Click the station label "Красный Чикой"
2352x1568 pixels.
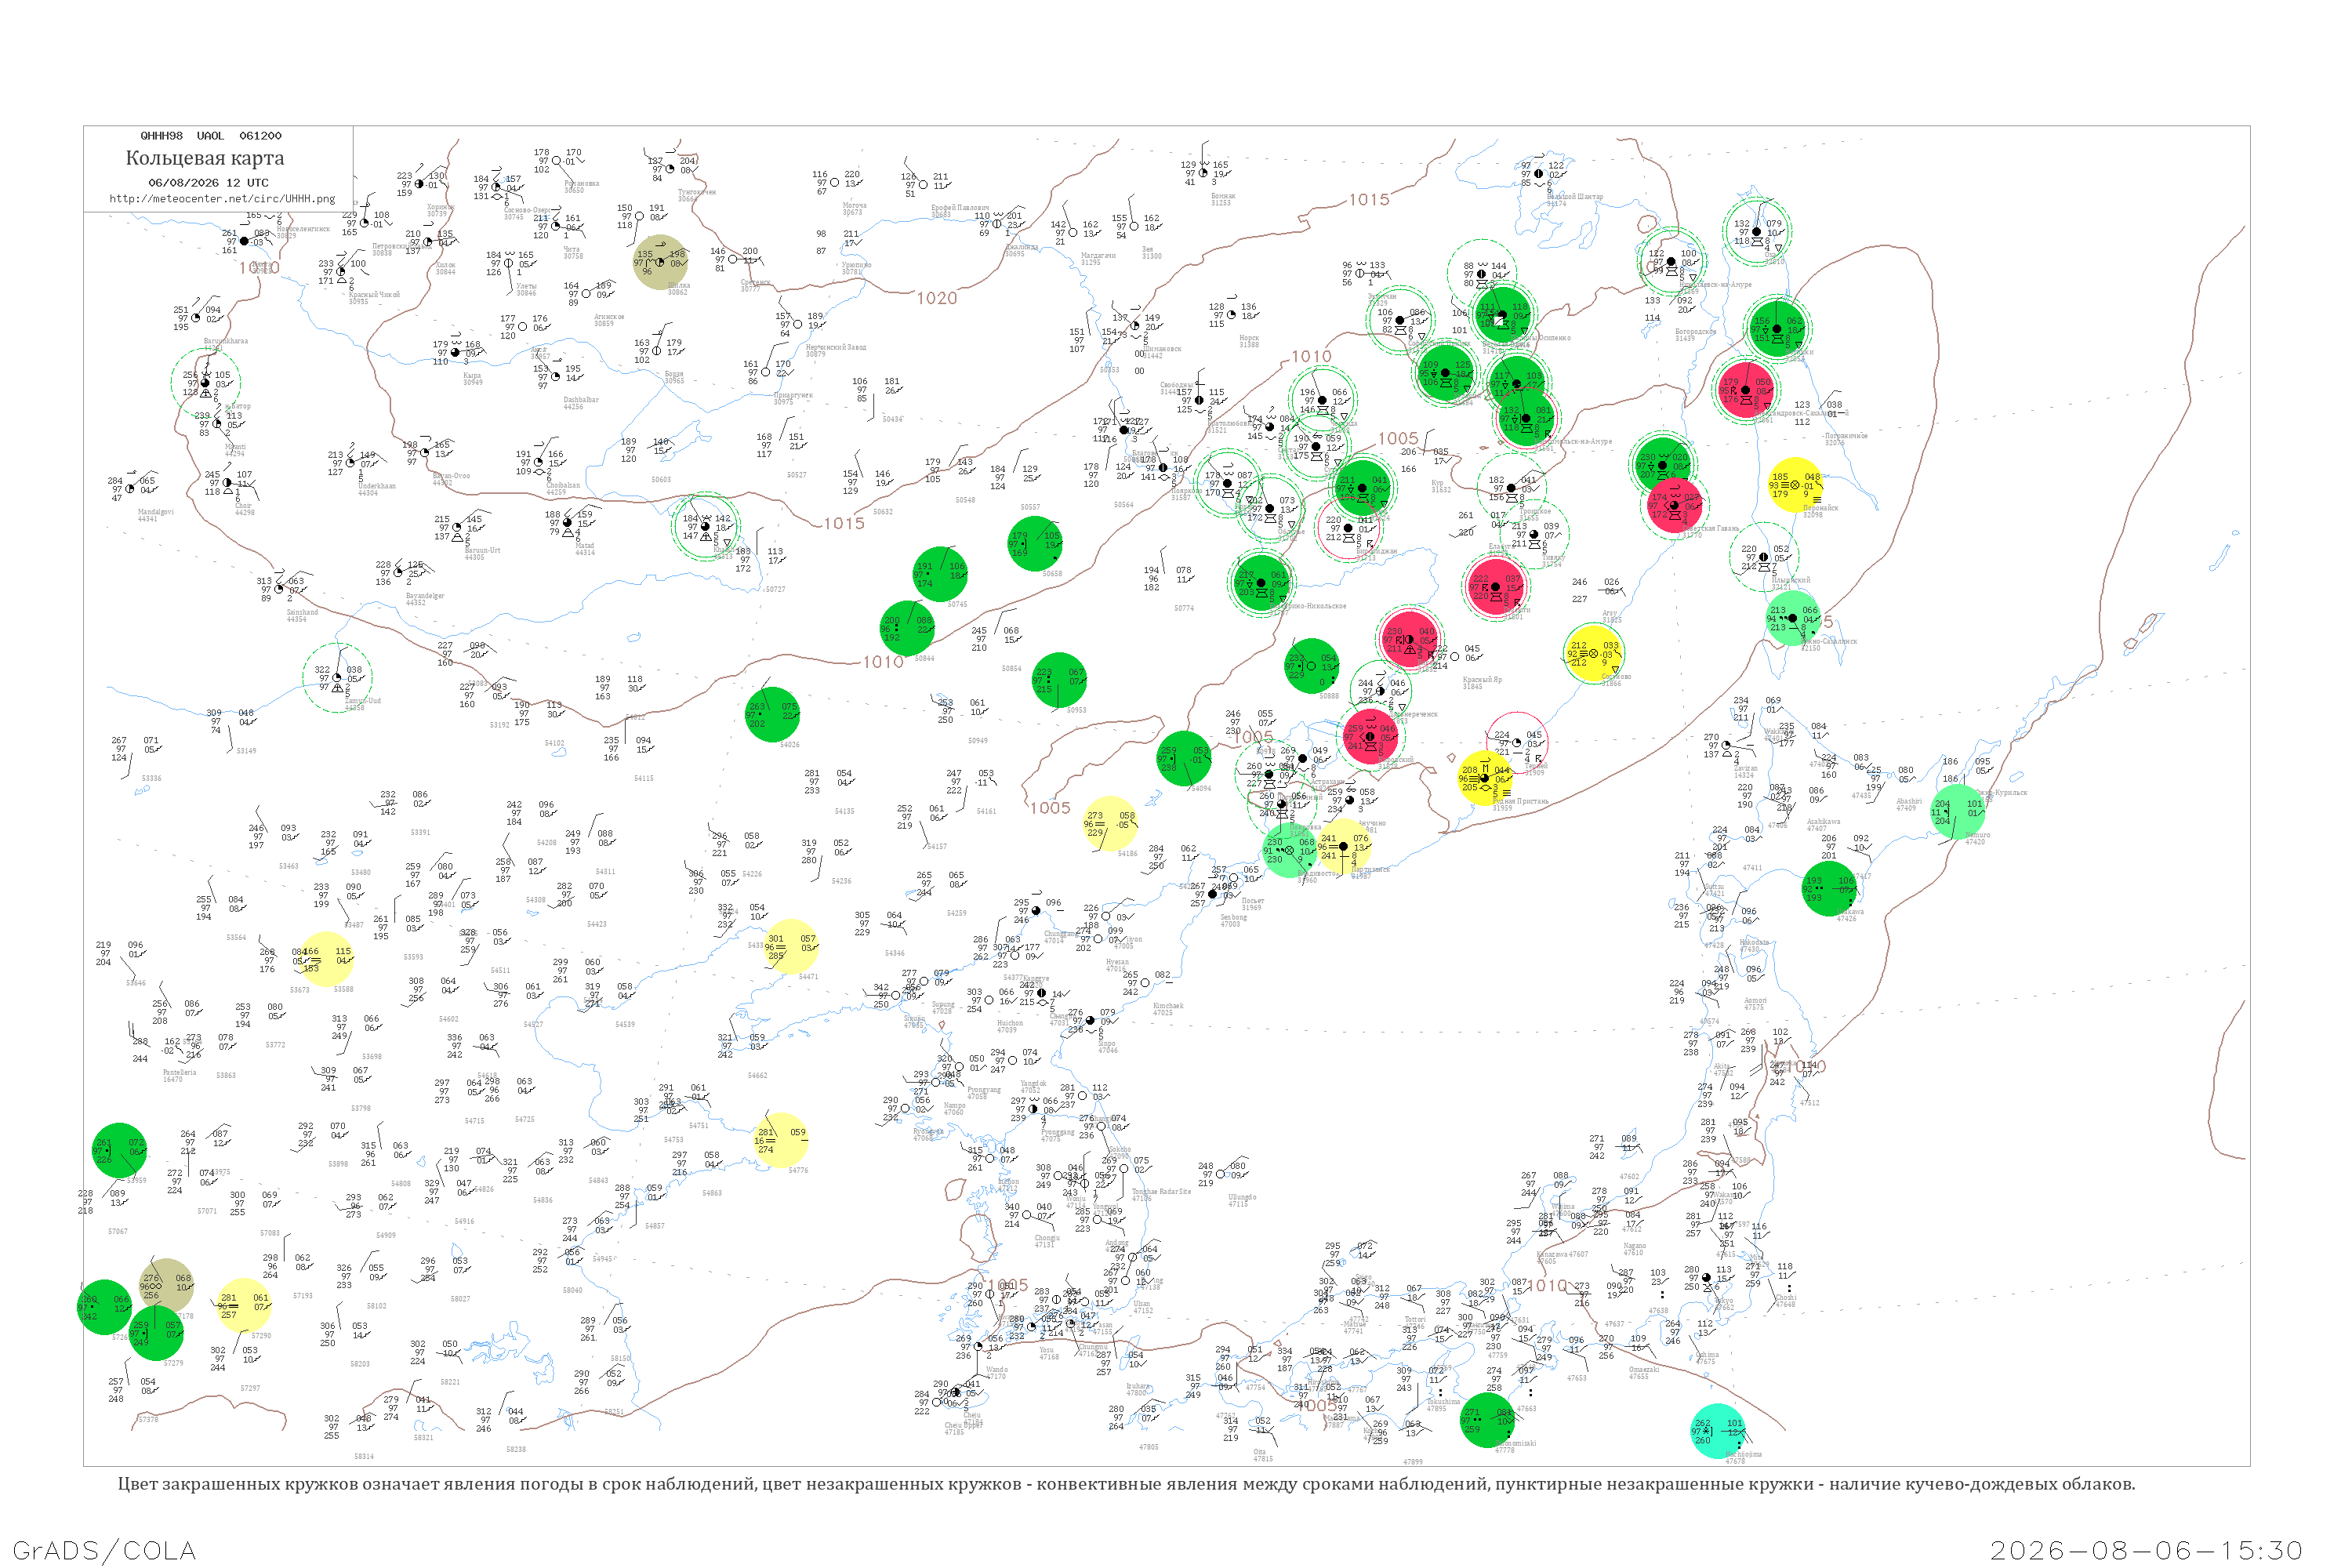pyautogui.click(x=374, y=296)
